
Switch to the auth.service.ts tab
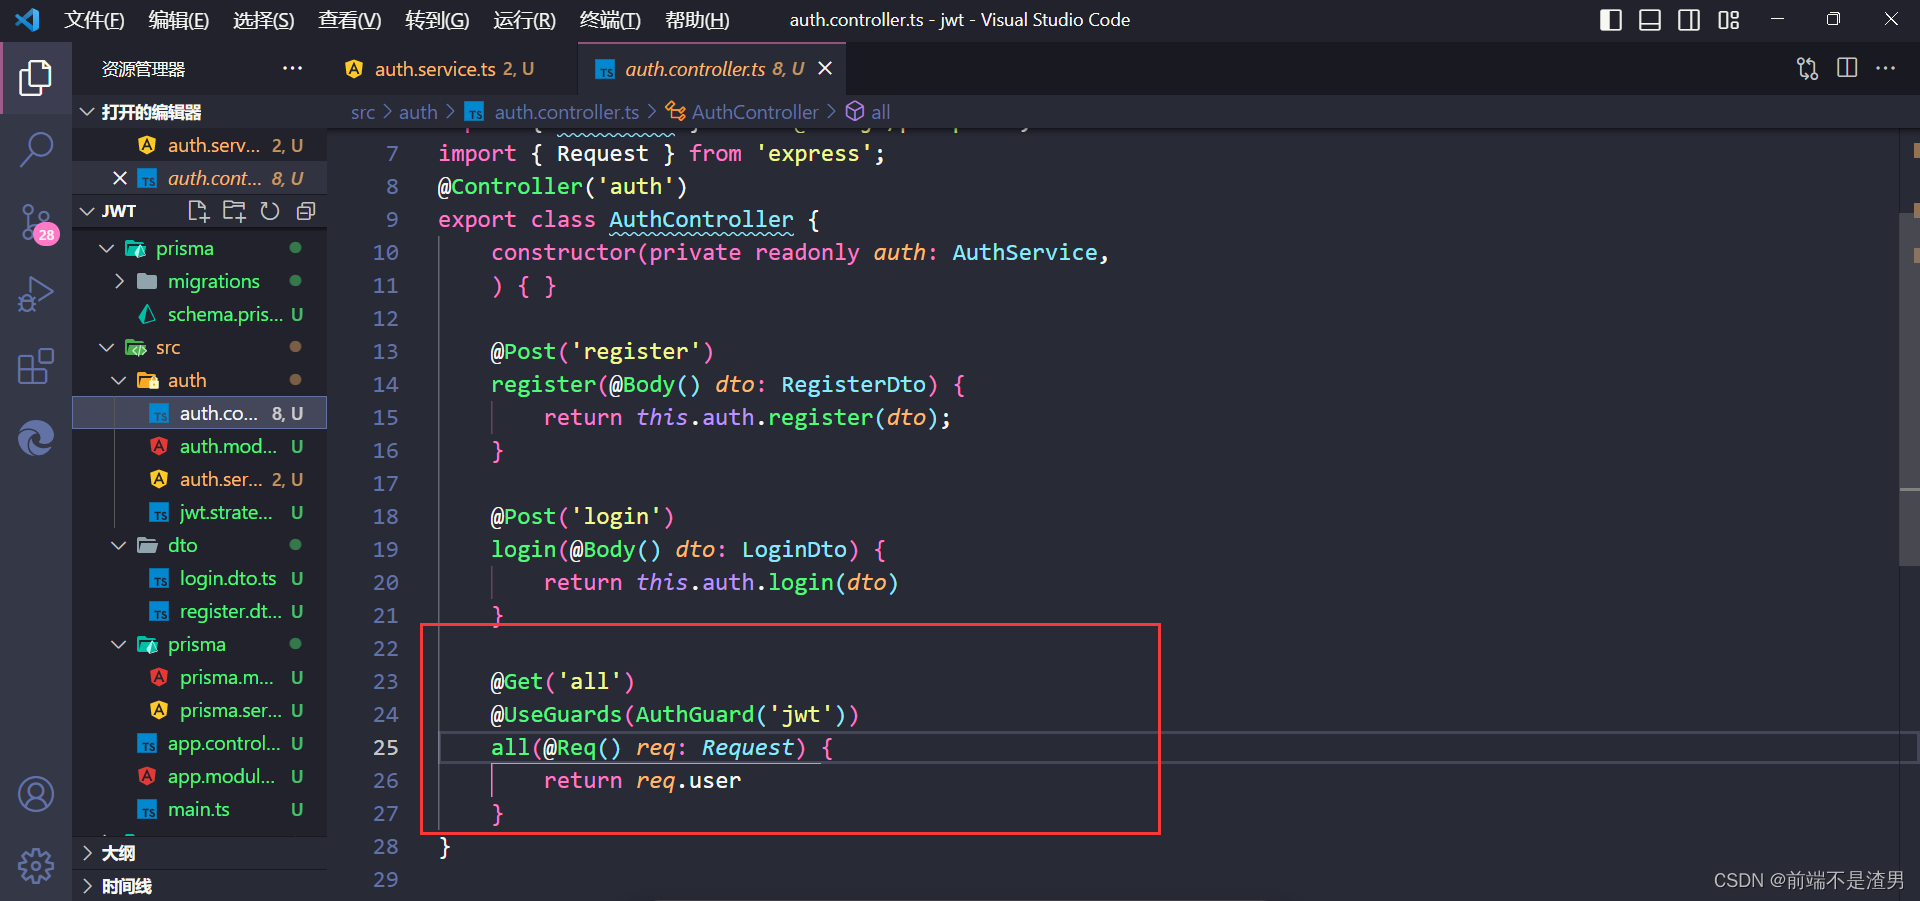[440, 68]
